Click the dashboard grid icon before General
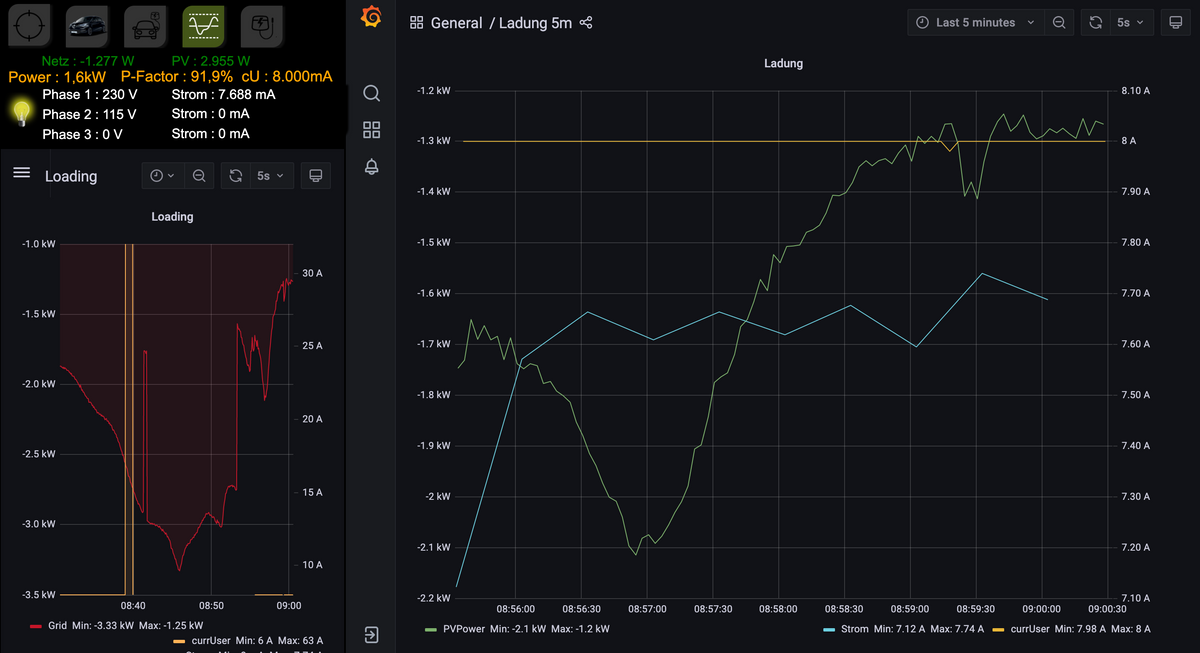This screenshot has height=653, width=1200. [417, 22]
